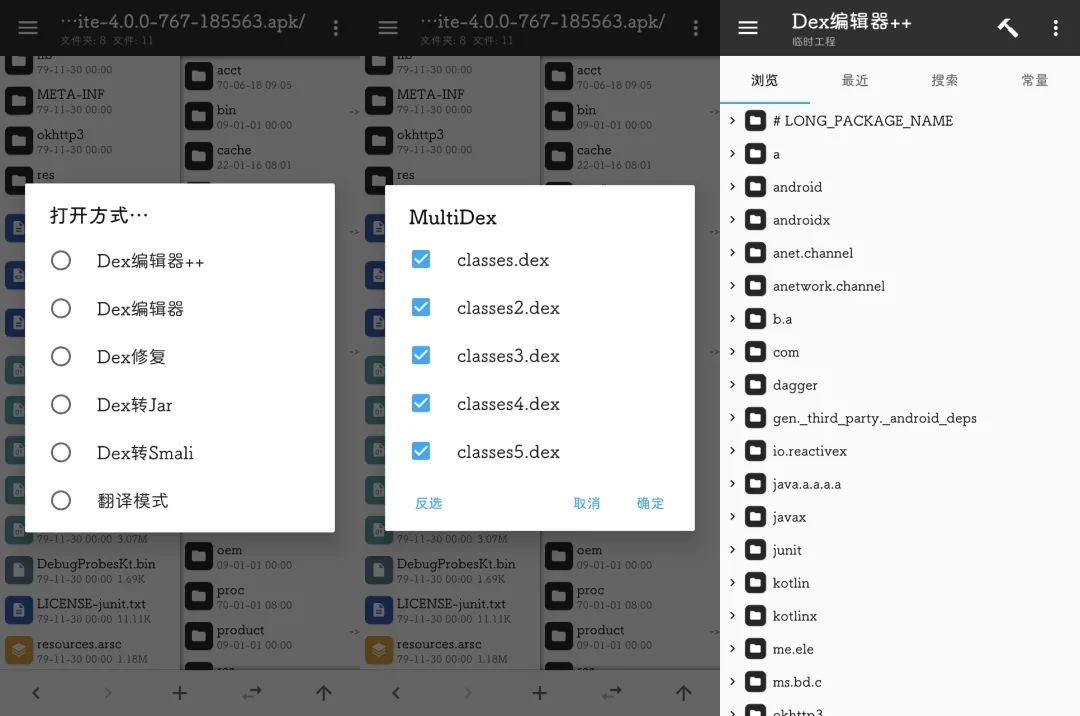Open hamburger menu in Dex编辑器++ header
Image resolution: width=1080 pixels, height=716 pixels.
[748, 28]
